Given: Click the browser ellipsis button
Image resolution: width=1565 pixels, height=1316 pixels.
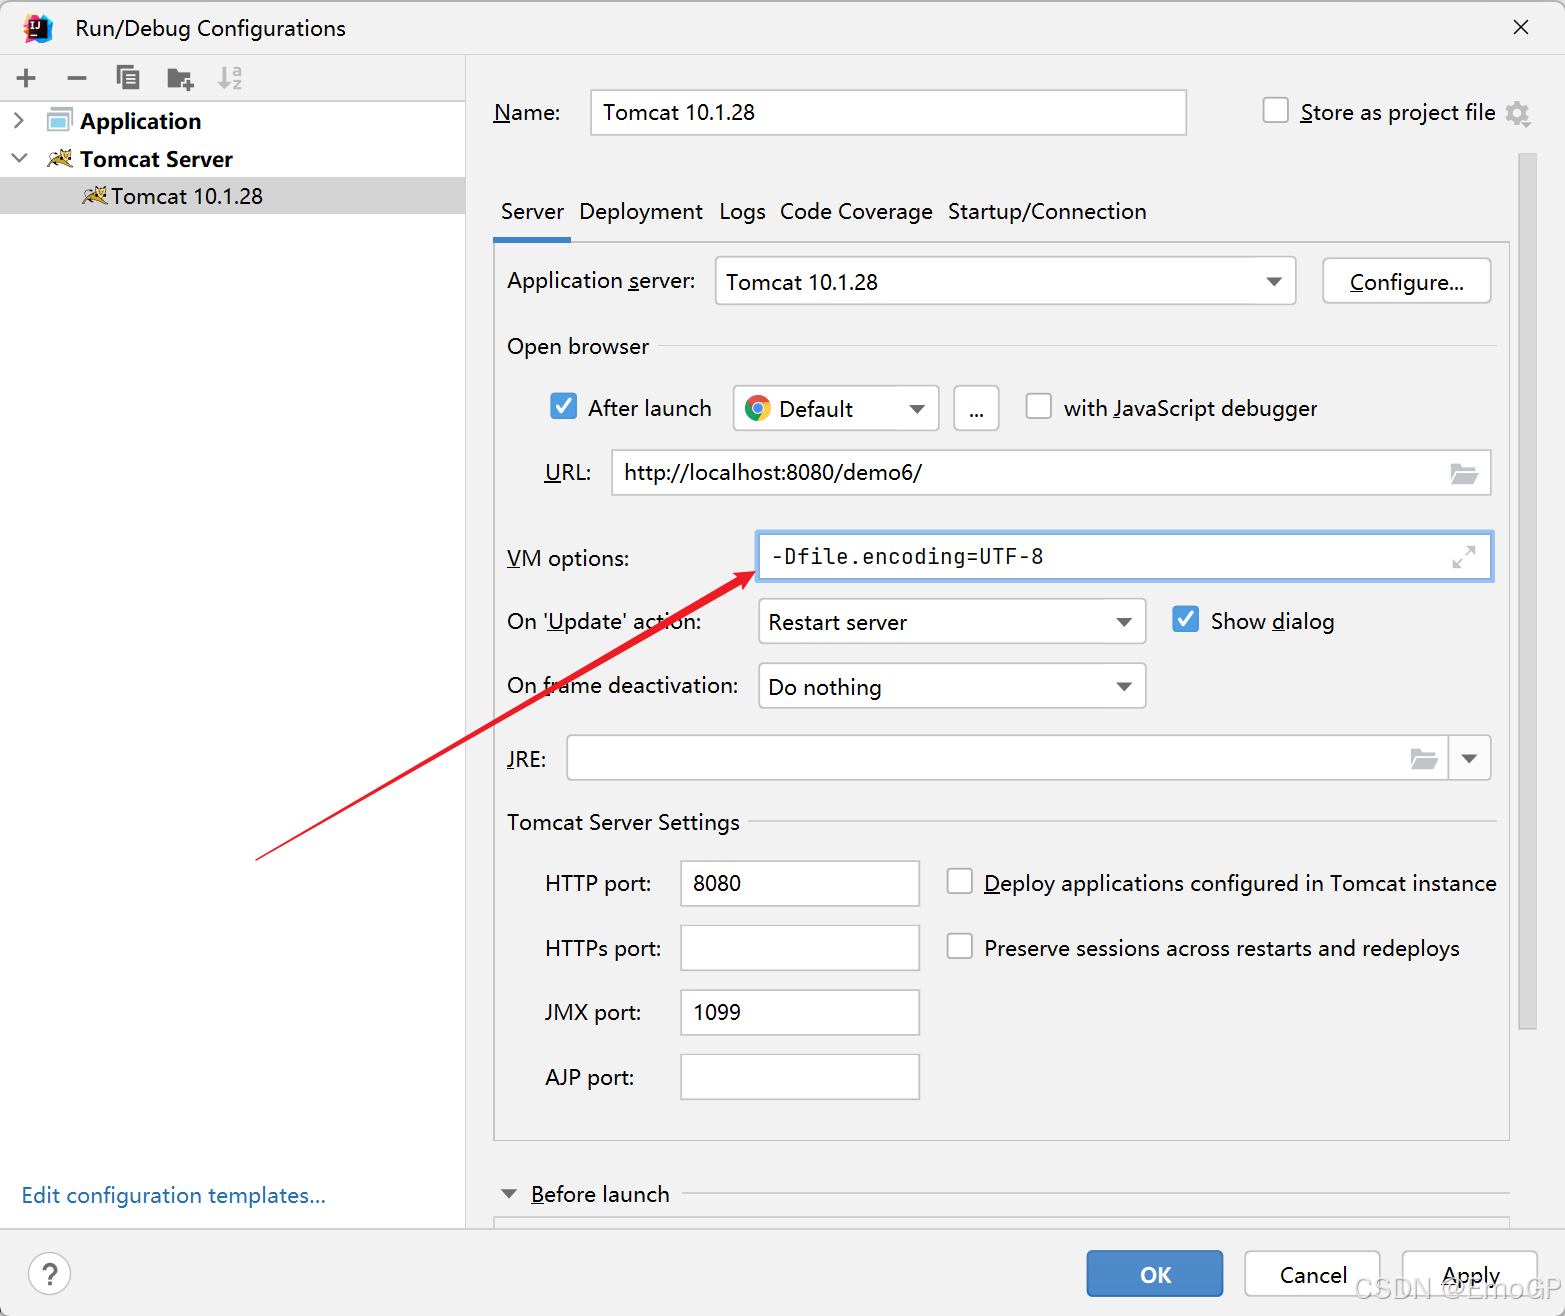Looking at the screenshot, I should pos(976,408).
